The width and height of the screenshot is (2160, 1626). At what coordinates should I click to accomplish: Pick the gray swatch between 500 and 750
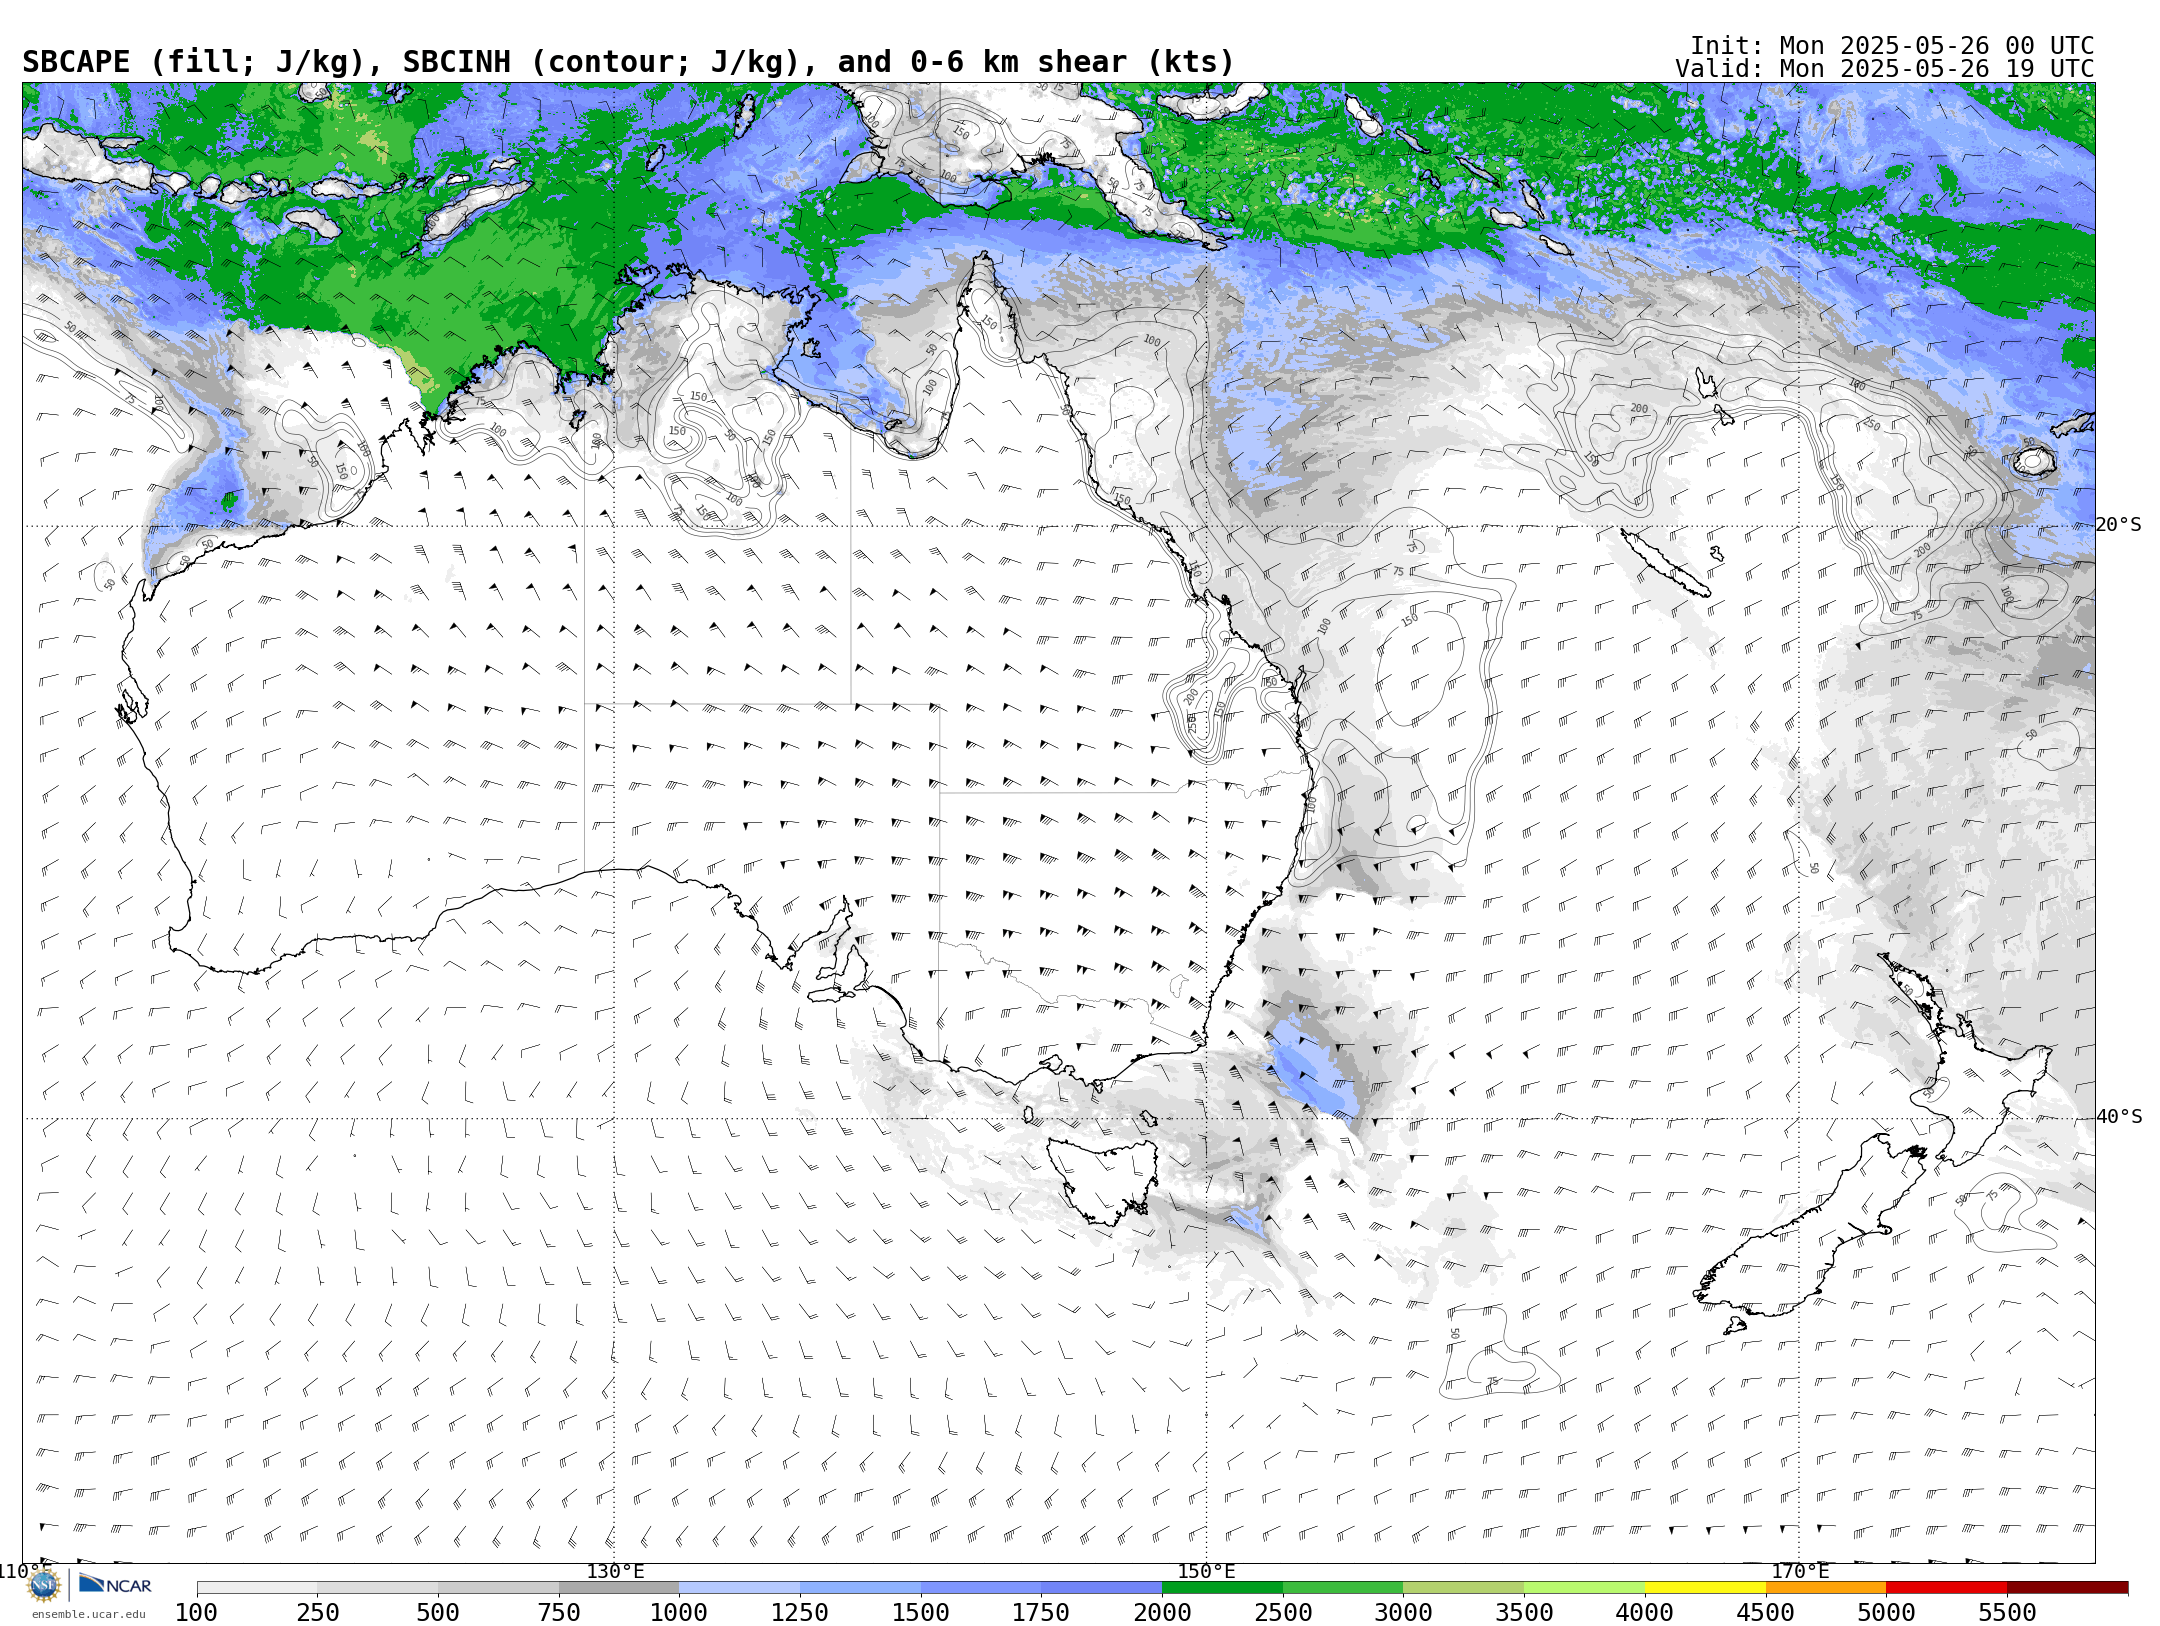coord(498,1588)
